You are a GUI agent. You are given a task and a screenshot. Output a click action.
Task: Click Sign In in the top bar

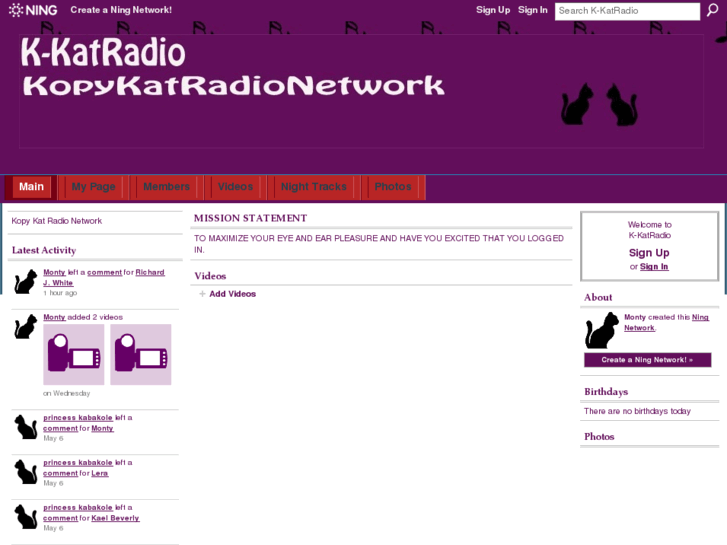533,10
